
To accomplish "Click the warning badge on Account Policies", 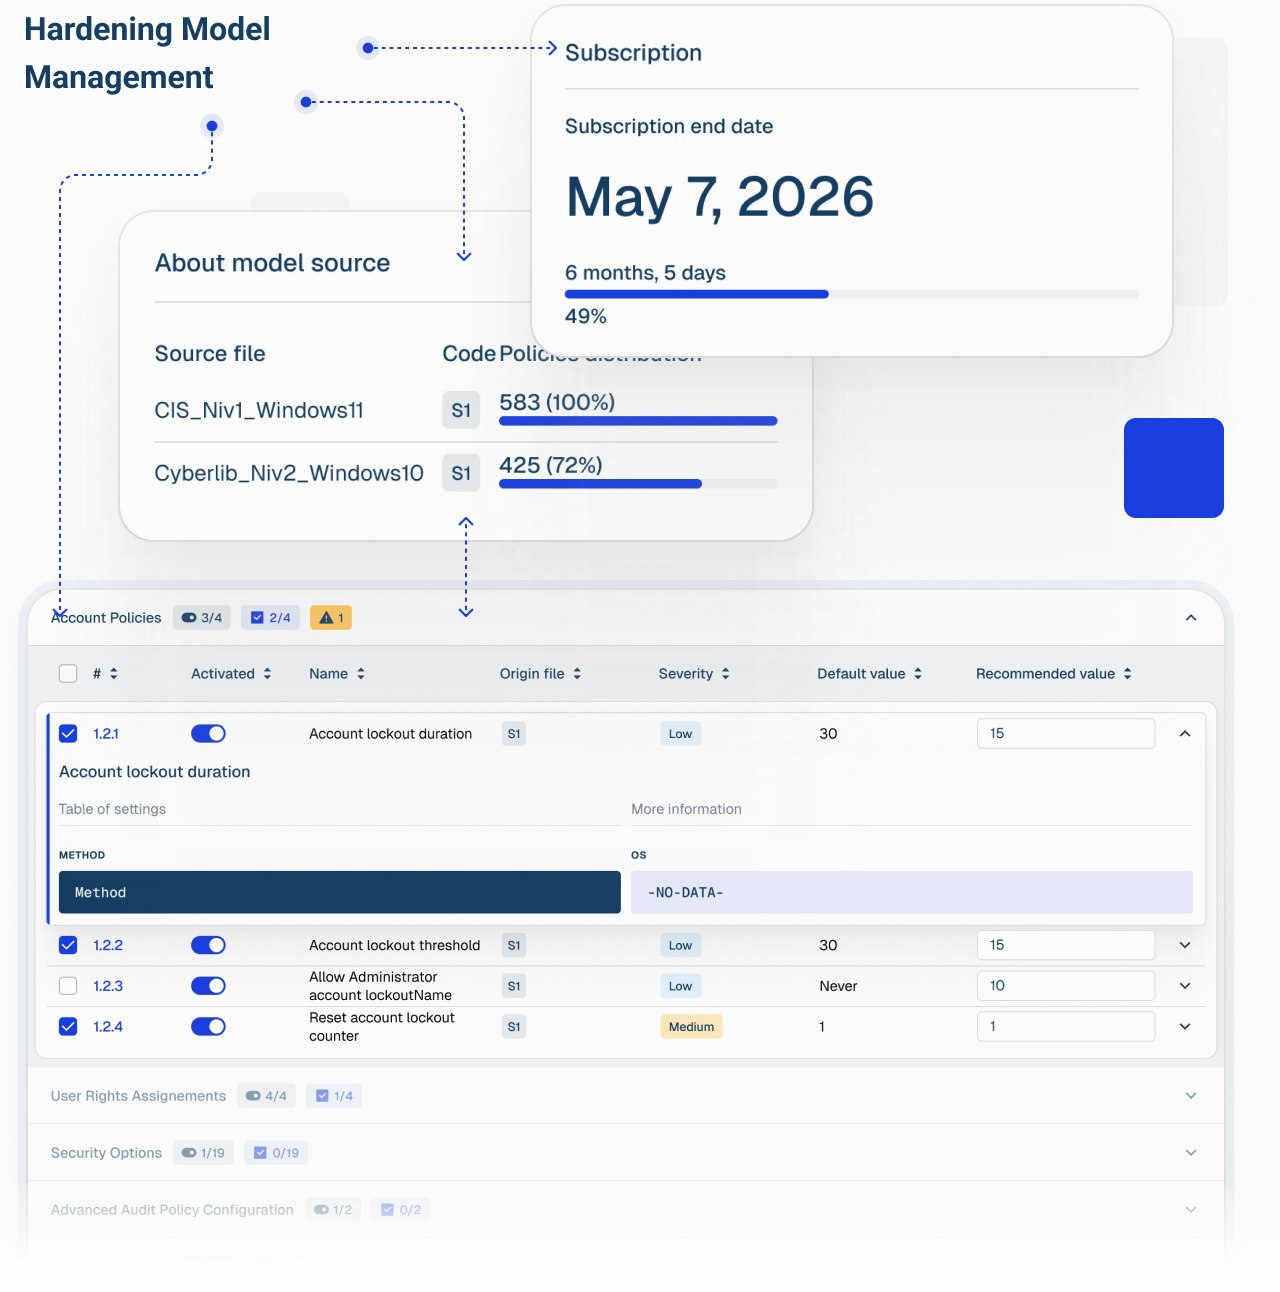I will 330,617.
